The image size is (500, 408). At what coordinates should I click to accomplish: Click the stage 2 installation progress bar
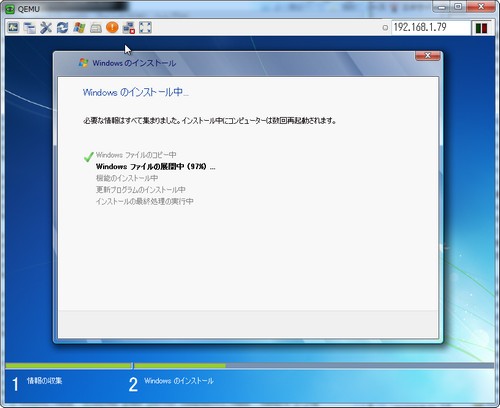[x=314, y=366]
